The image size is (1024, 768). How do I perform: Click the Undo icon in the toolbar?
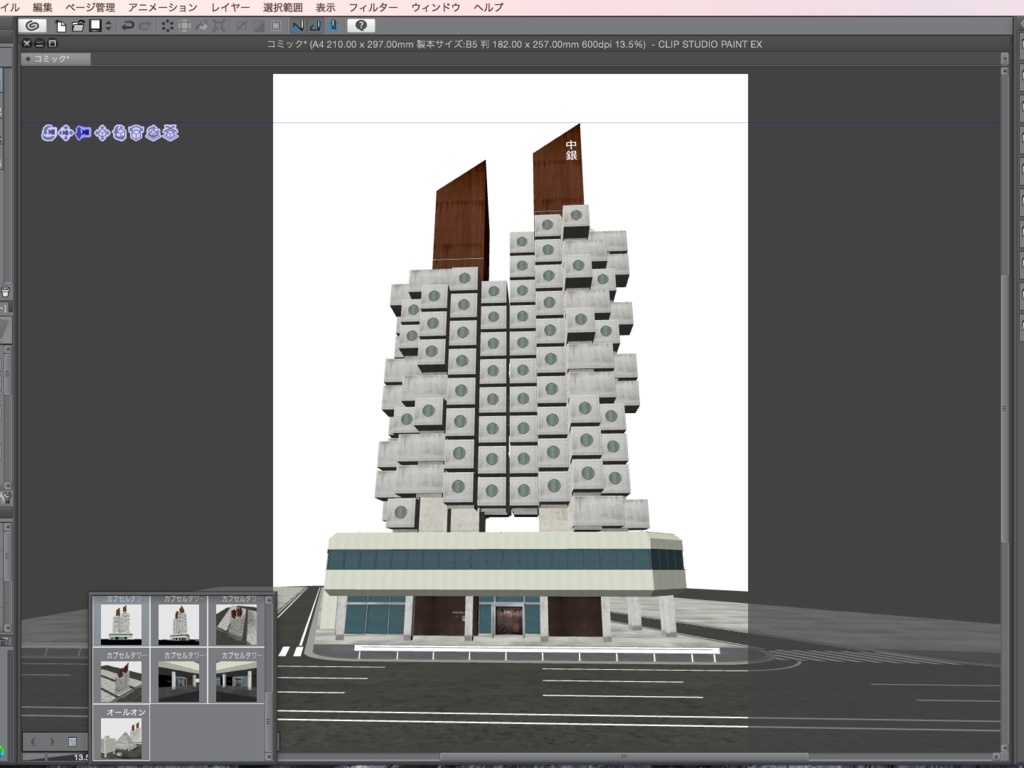(x=128, y=25)
